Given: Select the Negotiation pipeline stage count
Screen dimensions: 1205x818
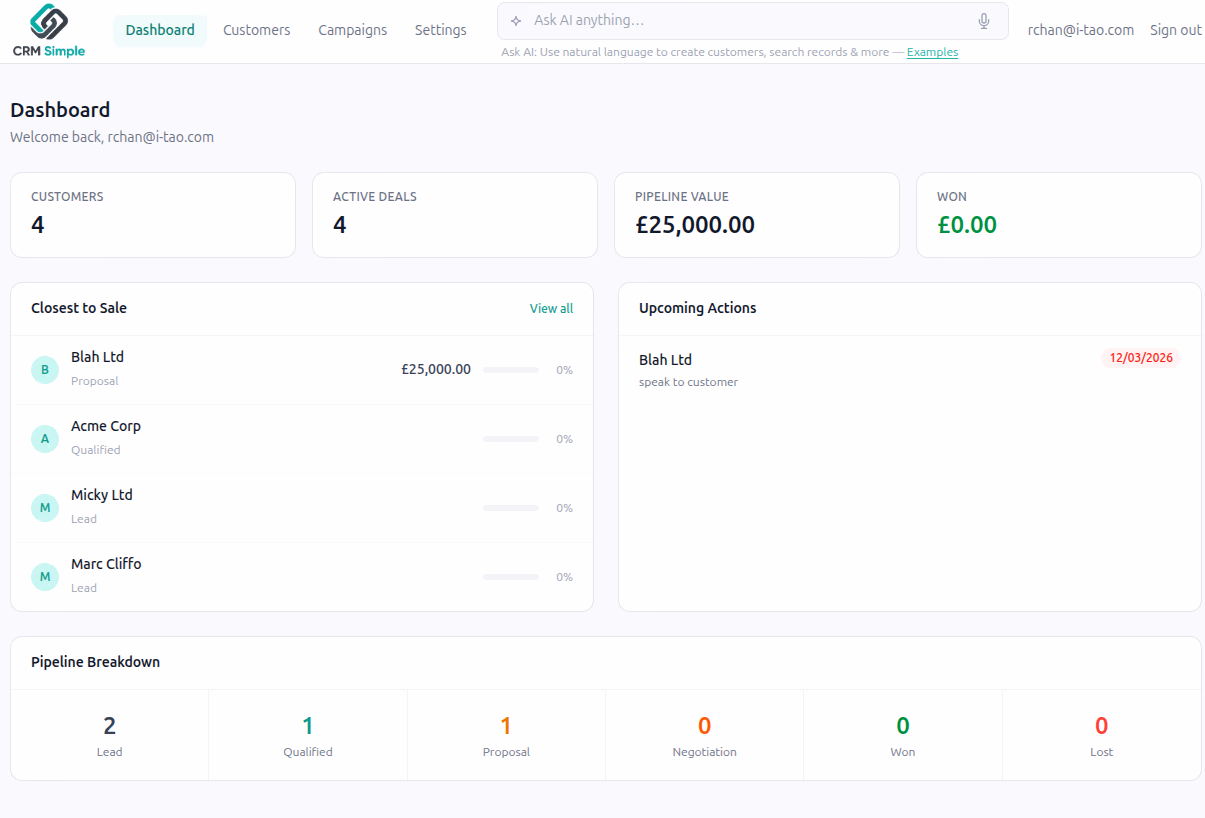Looking at the screenshot, I should click(705, 735).
